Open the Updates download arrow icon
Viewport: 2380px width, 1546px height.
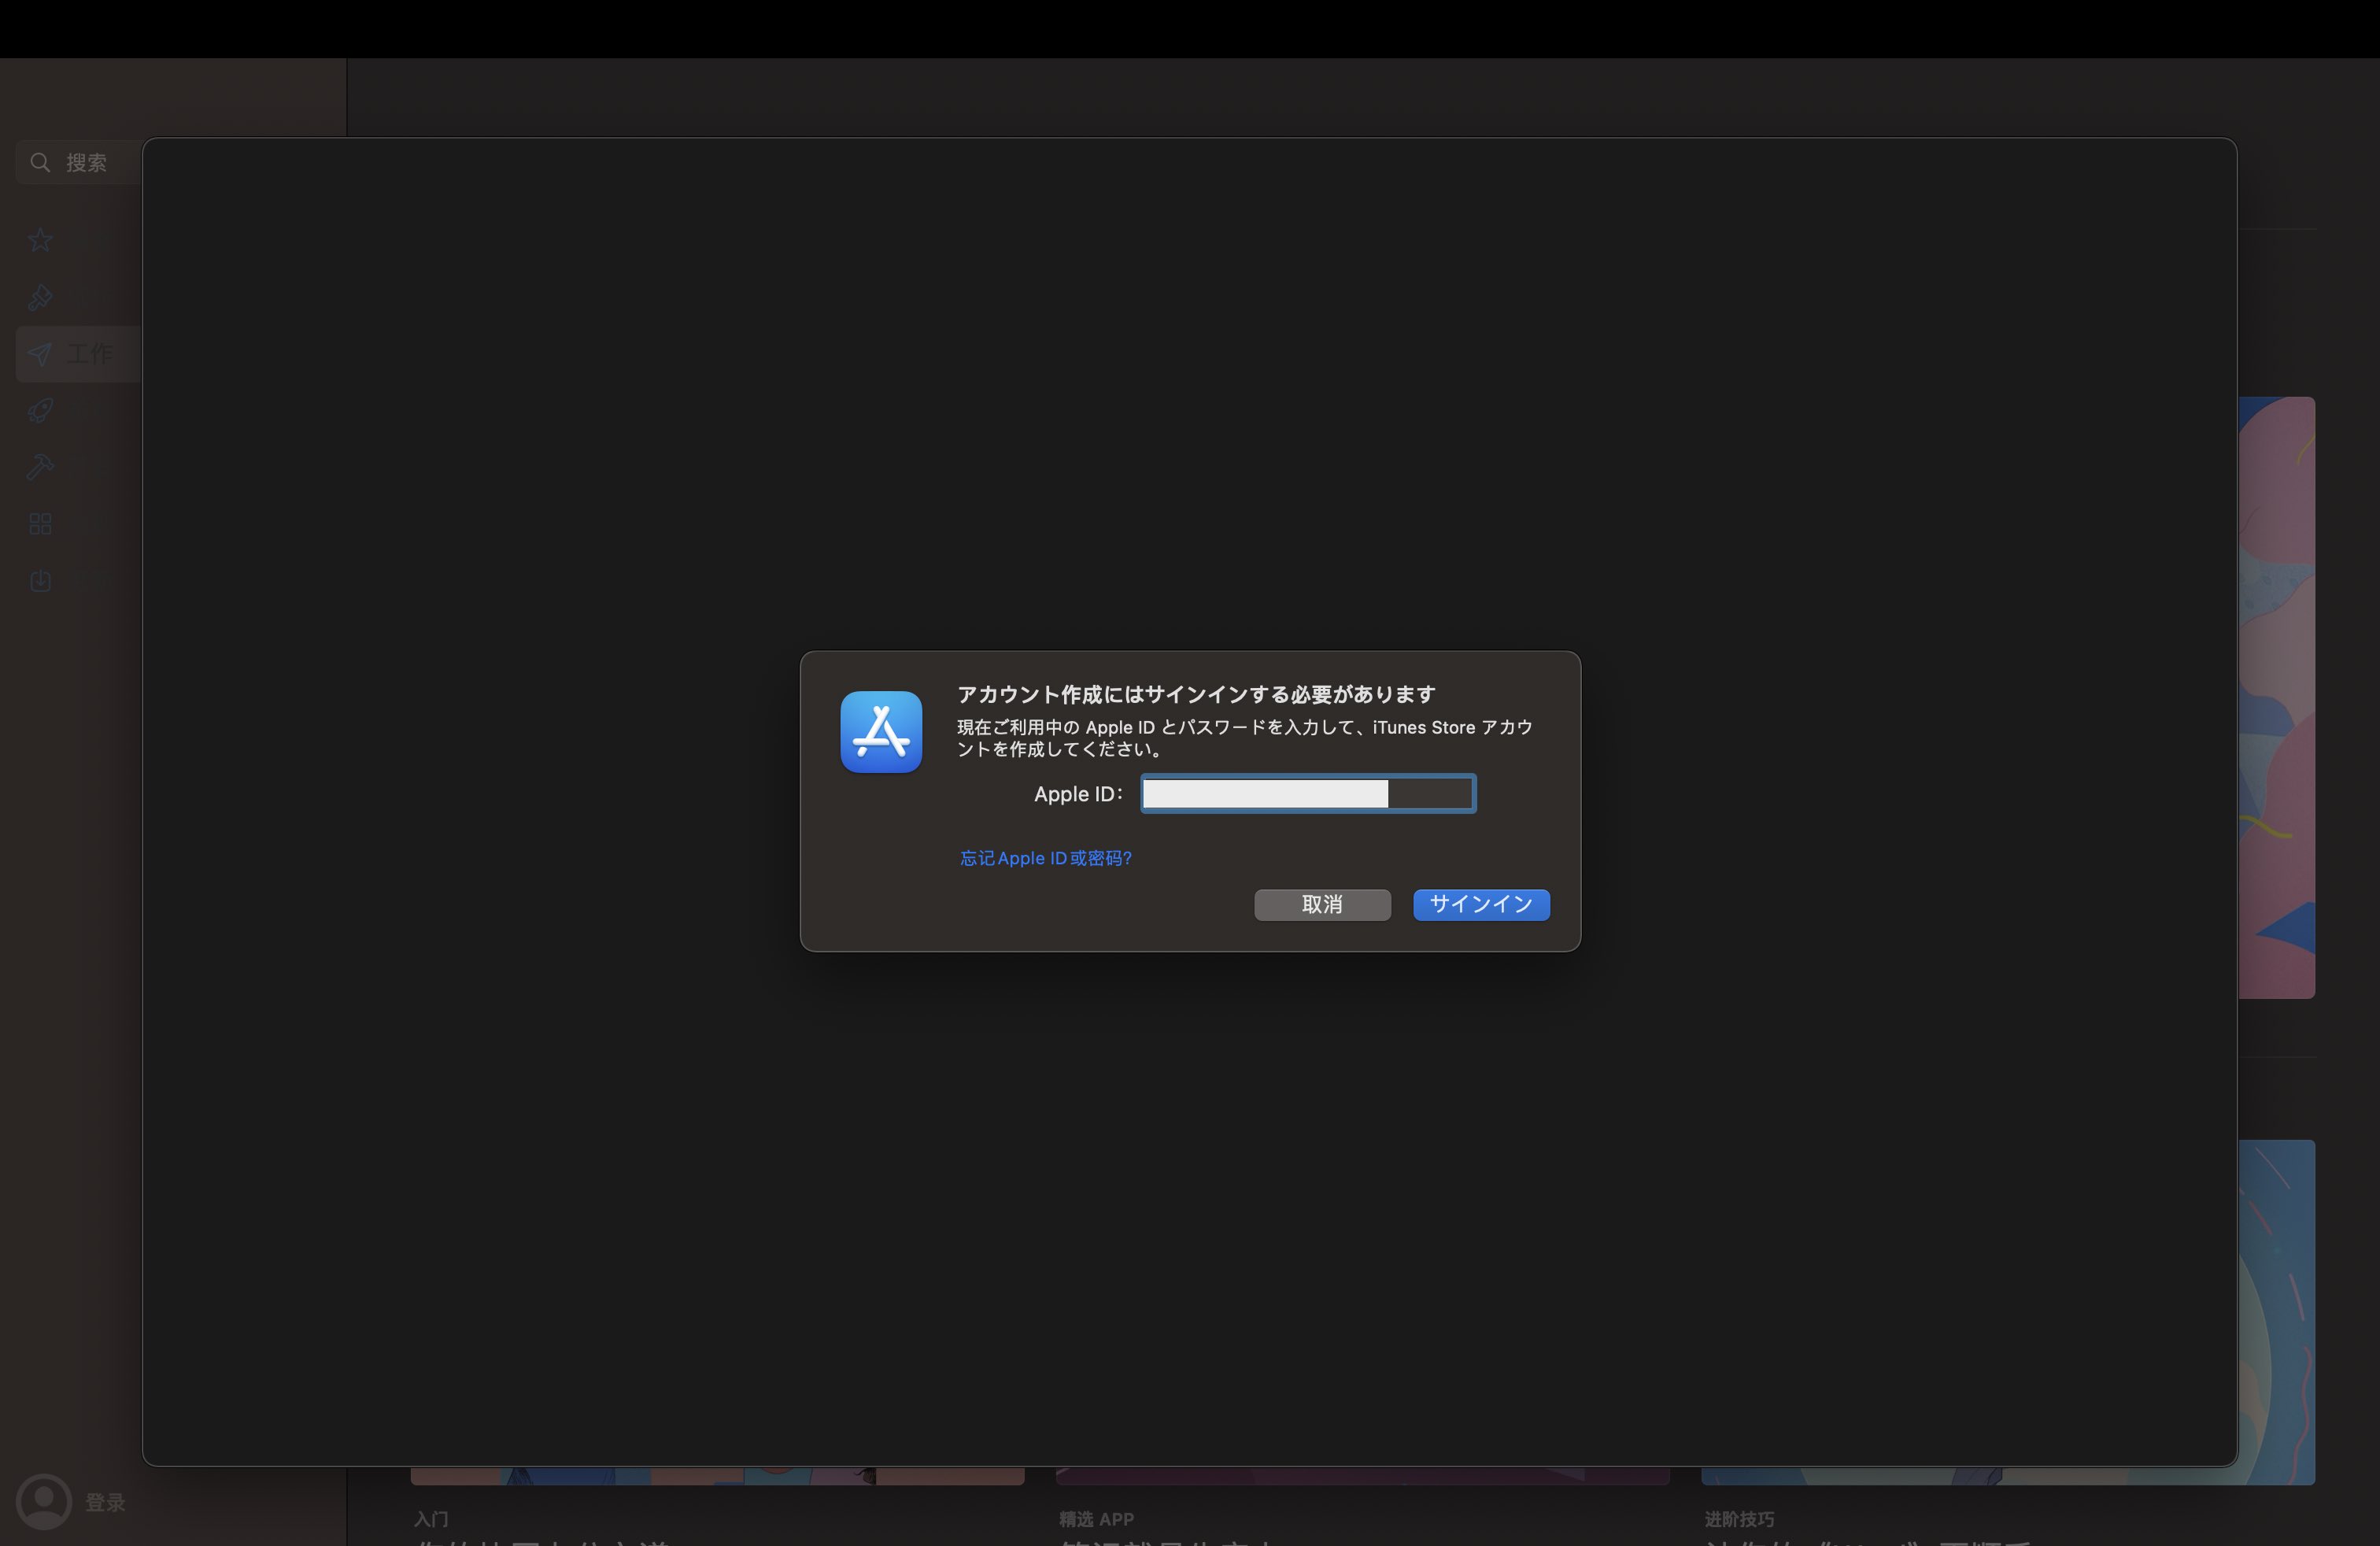pos(40,581)
